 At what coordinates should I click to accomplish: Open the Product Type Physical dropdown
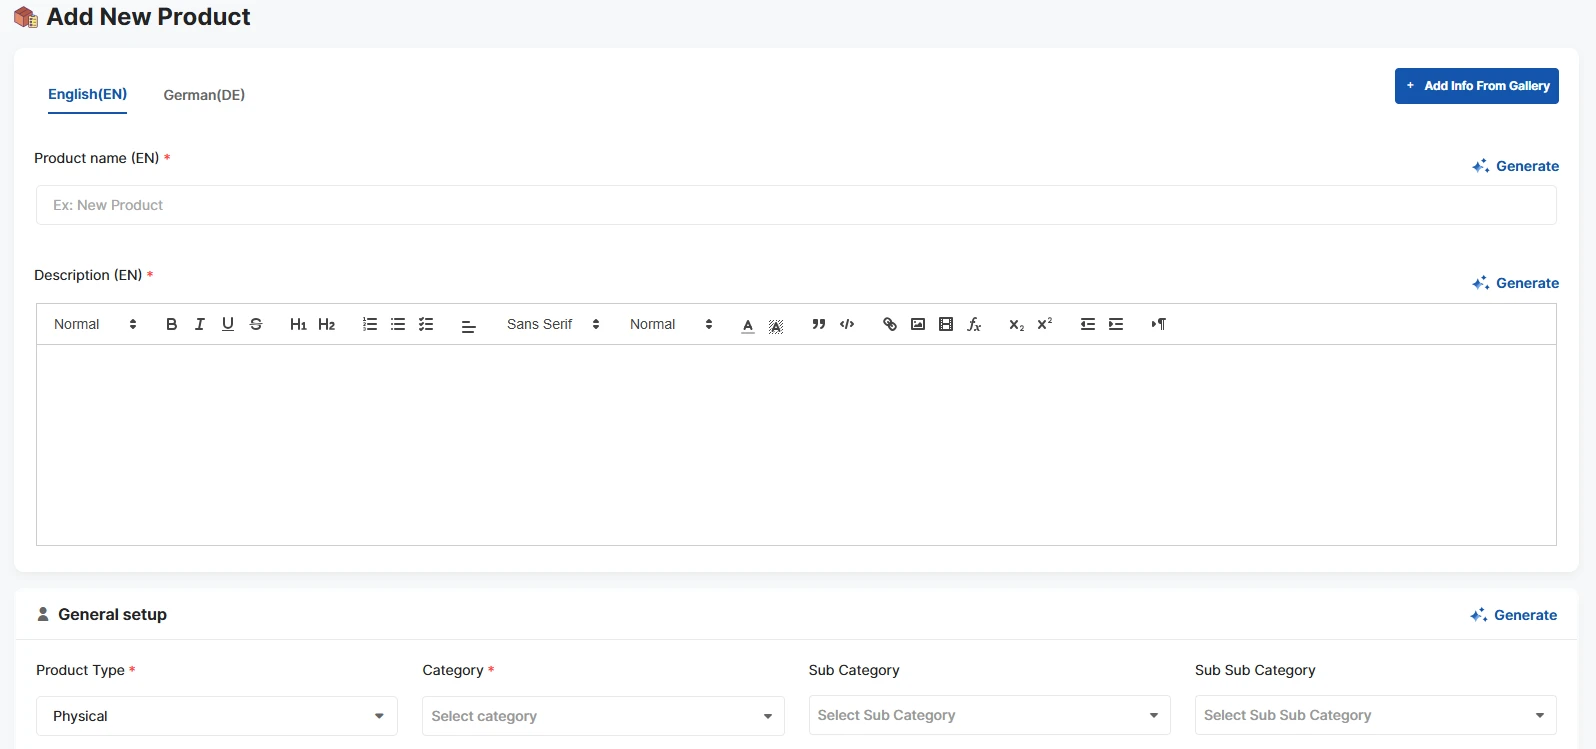[x=217, y=716]
